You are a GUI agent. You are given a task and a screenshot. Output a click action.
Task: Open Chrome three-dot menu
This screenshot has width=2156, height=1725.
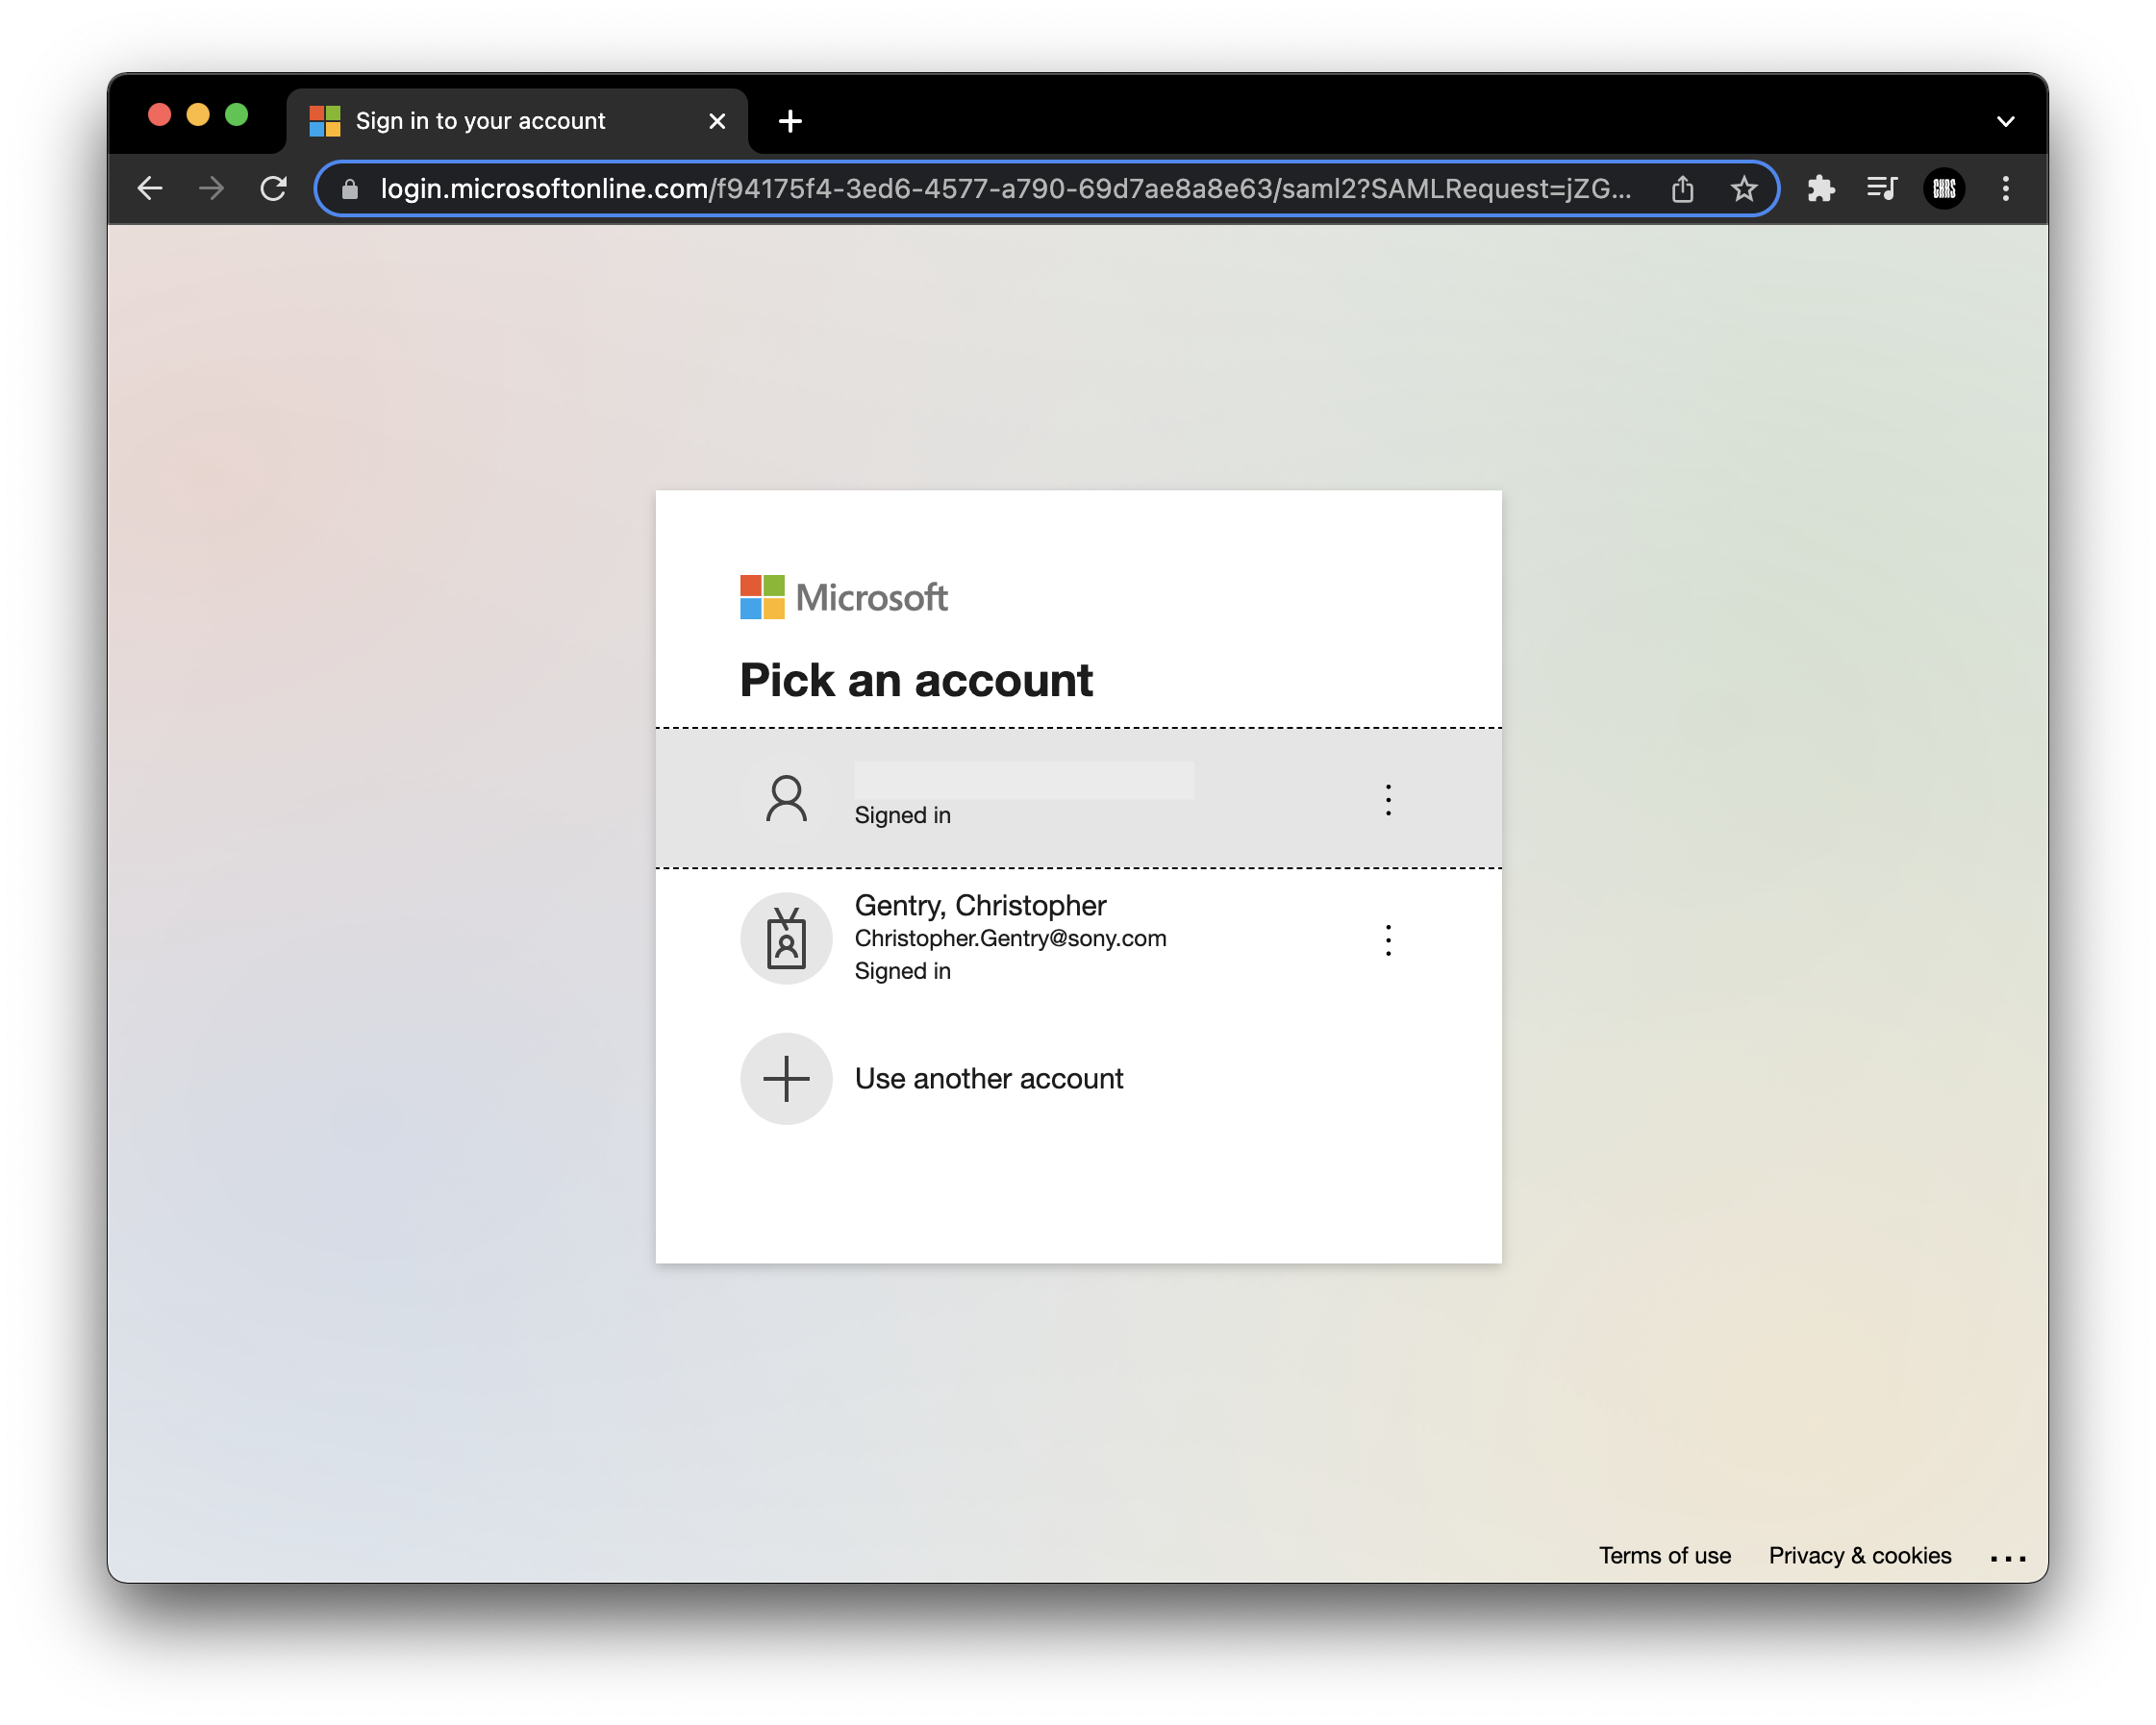point(2005,188)
